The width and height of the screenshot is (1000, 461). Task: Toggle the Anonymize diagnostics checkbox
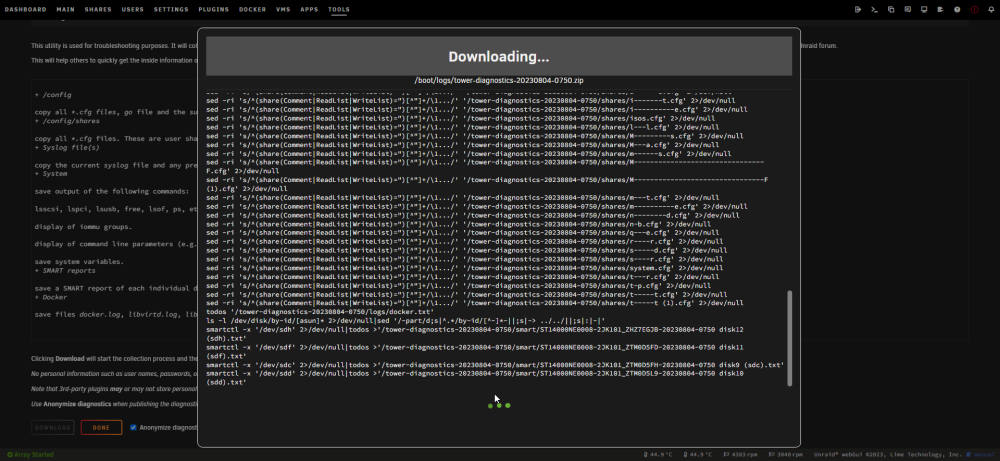click(133, 427)
